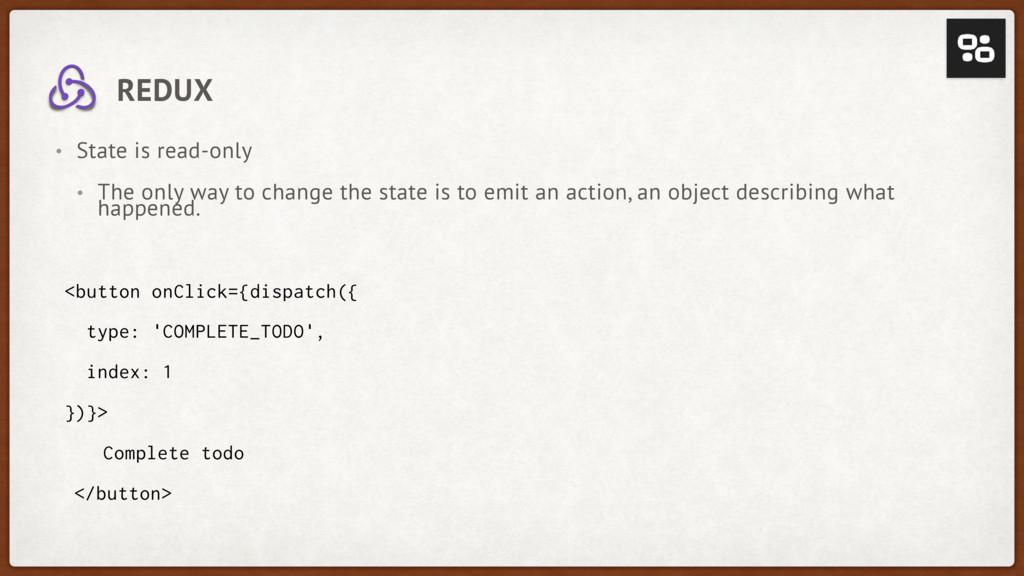The width and height of the screenshot is (1024, 576).
Task: Click the purple Redux logo icon
Action: tap(72, 88)
